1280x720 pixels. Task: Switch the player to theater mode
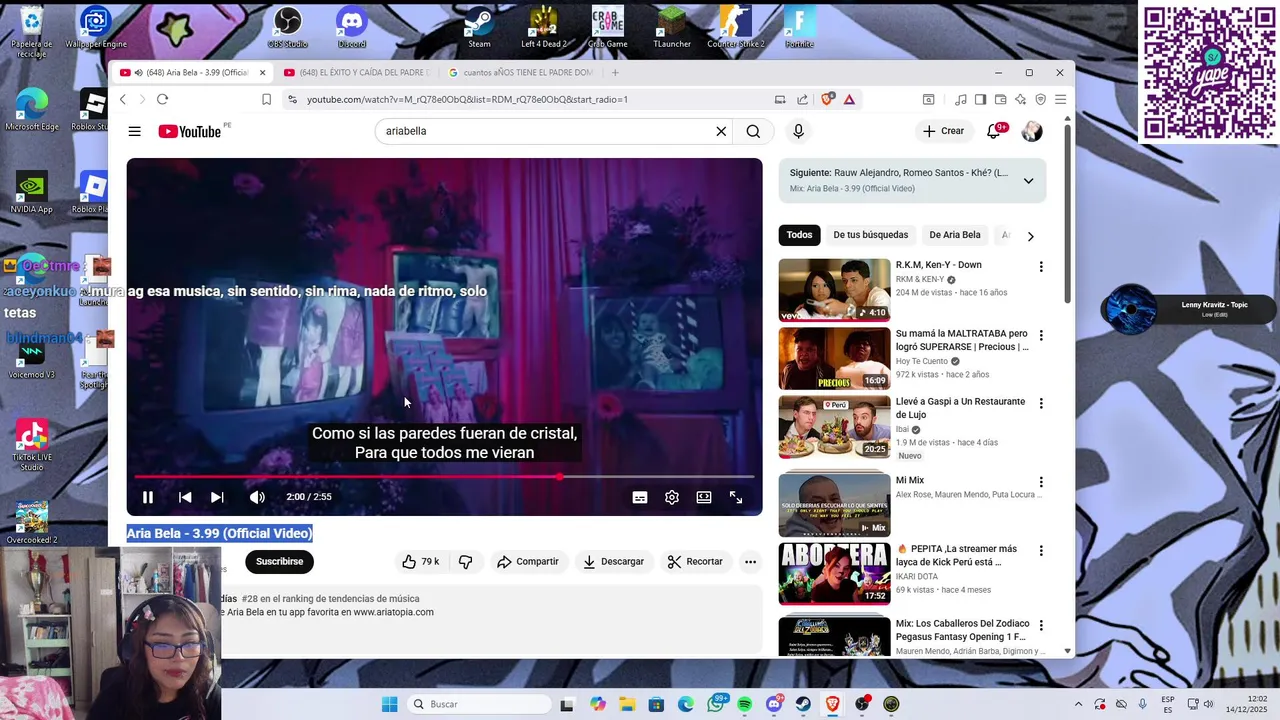tap(704, 497)
